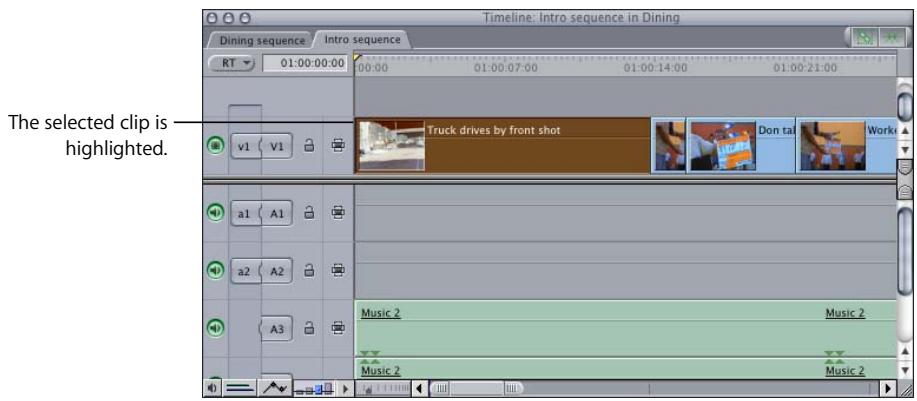This screenshot has height=401, width=917.
Task: Click horizontal scrollbar right arrow
Action: [x=888, y=388]
